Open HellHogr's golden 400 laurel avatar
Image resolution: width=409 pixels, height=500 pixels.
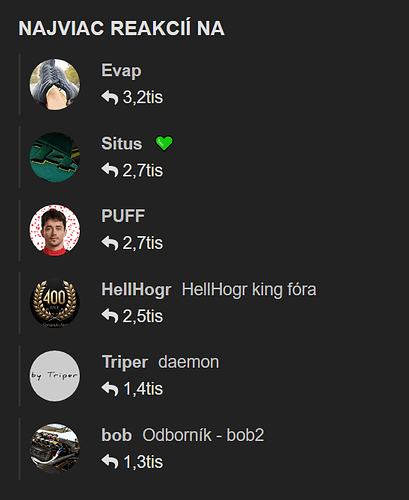point(55,303)
